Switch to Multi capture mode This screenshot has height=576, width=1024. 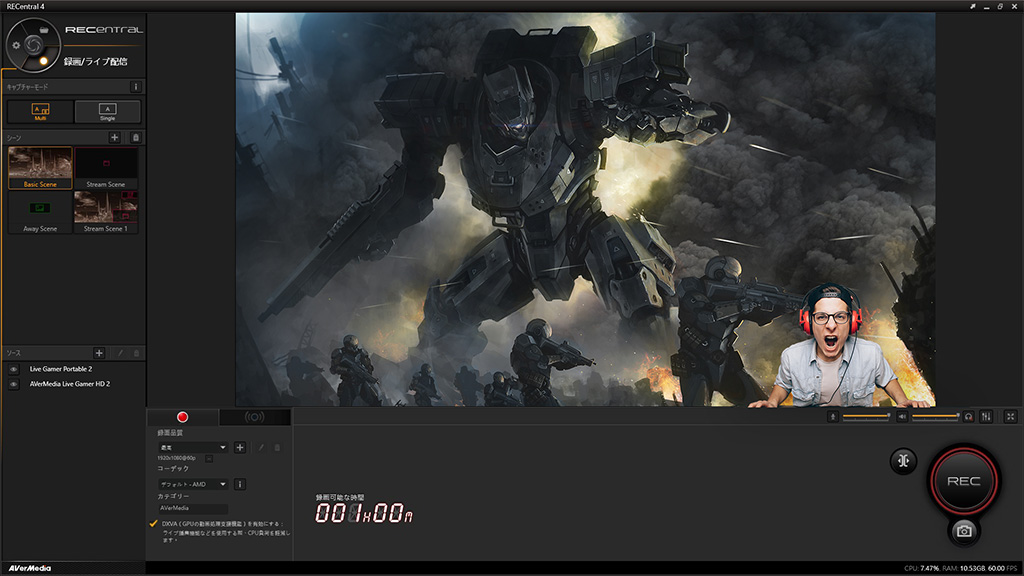click(40, 112)
